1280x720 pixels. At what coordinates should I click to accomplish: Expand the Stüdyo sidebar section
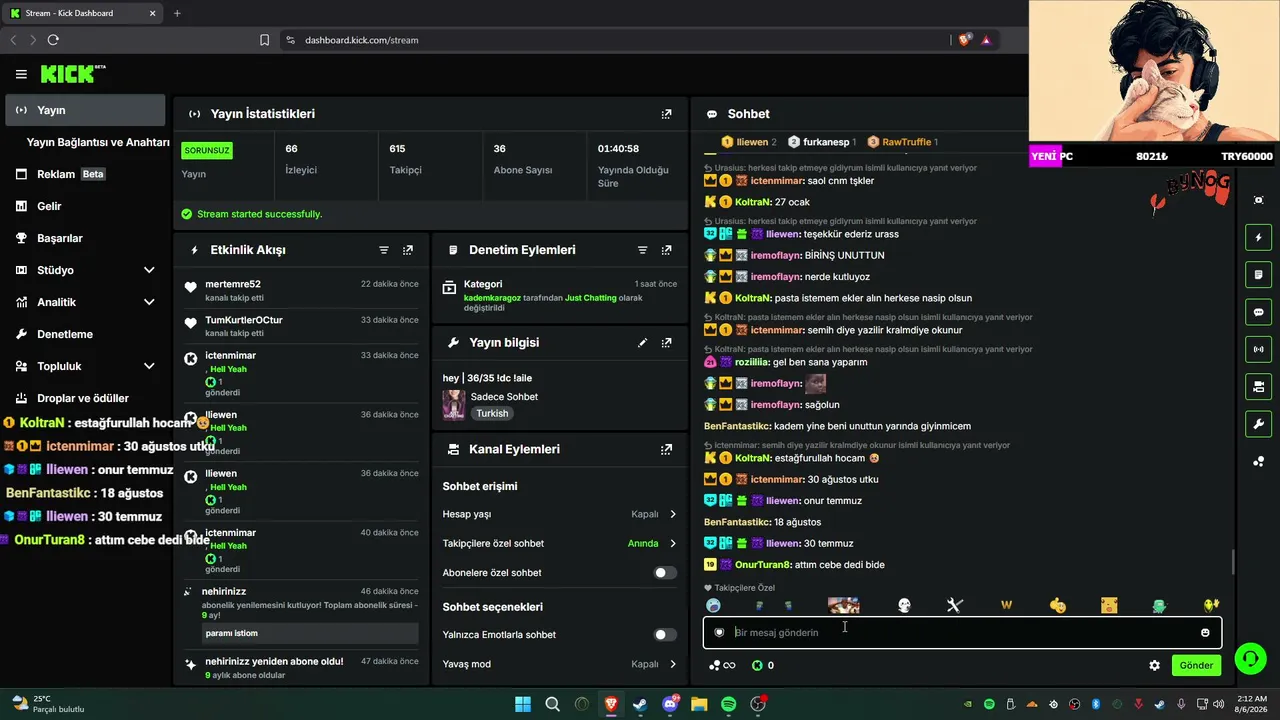[x=149, y=270]
